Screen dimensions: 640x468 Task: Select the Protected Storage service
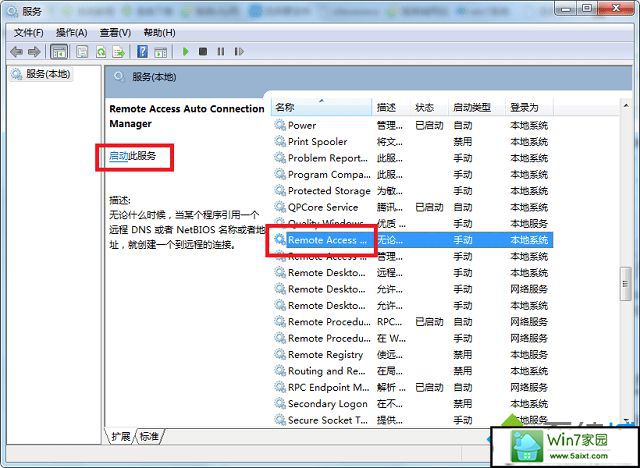pyautogui.click(x=412, y=191)
